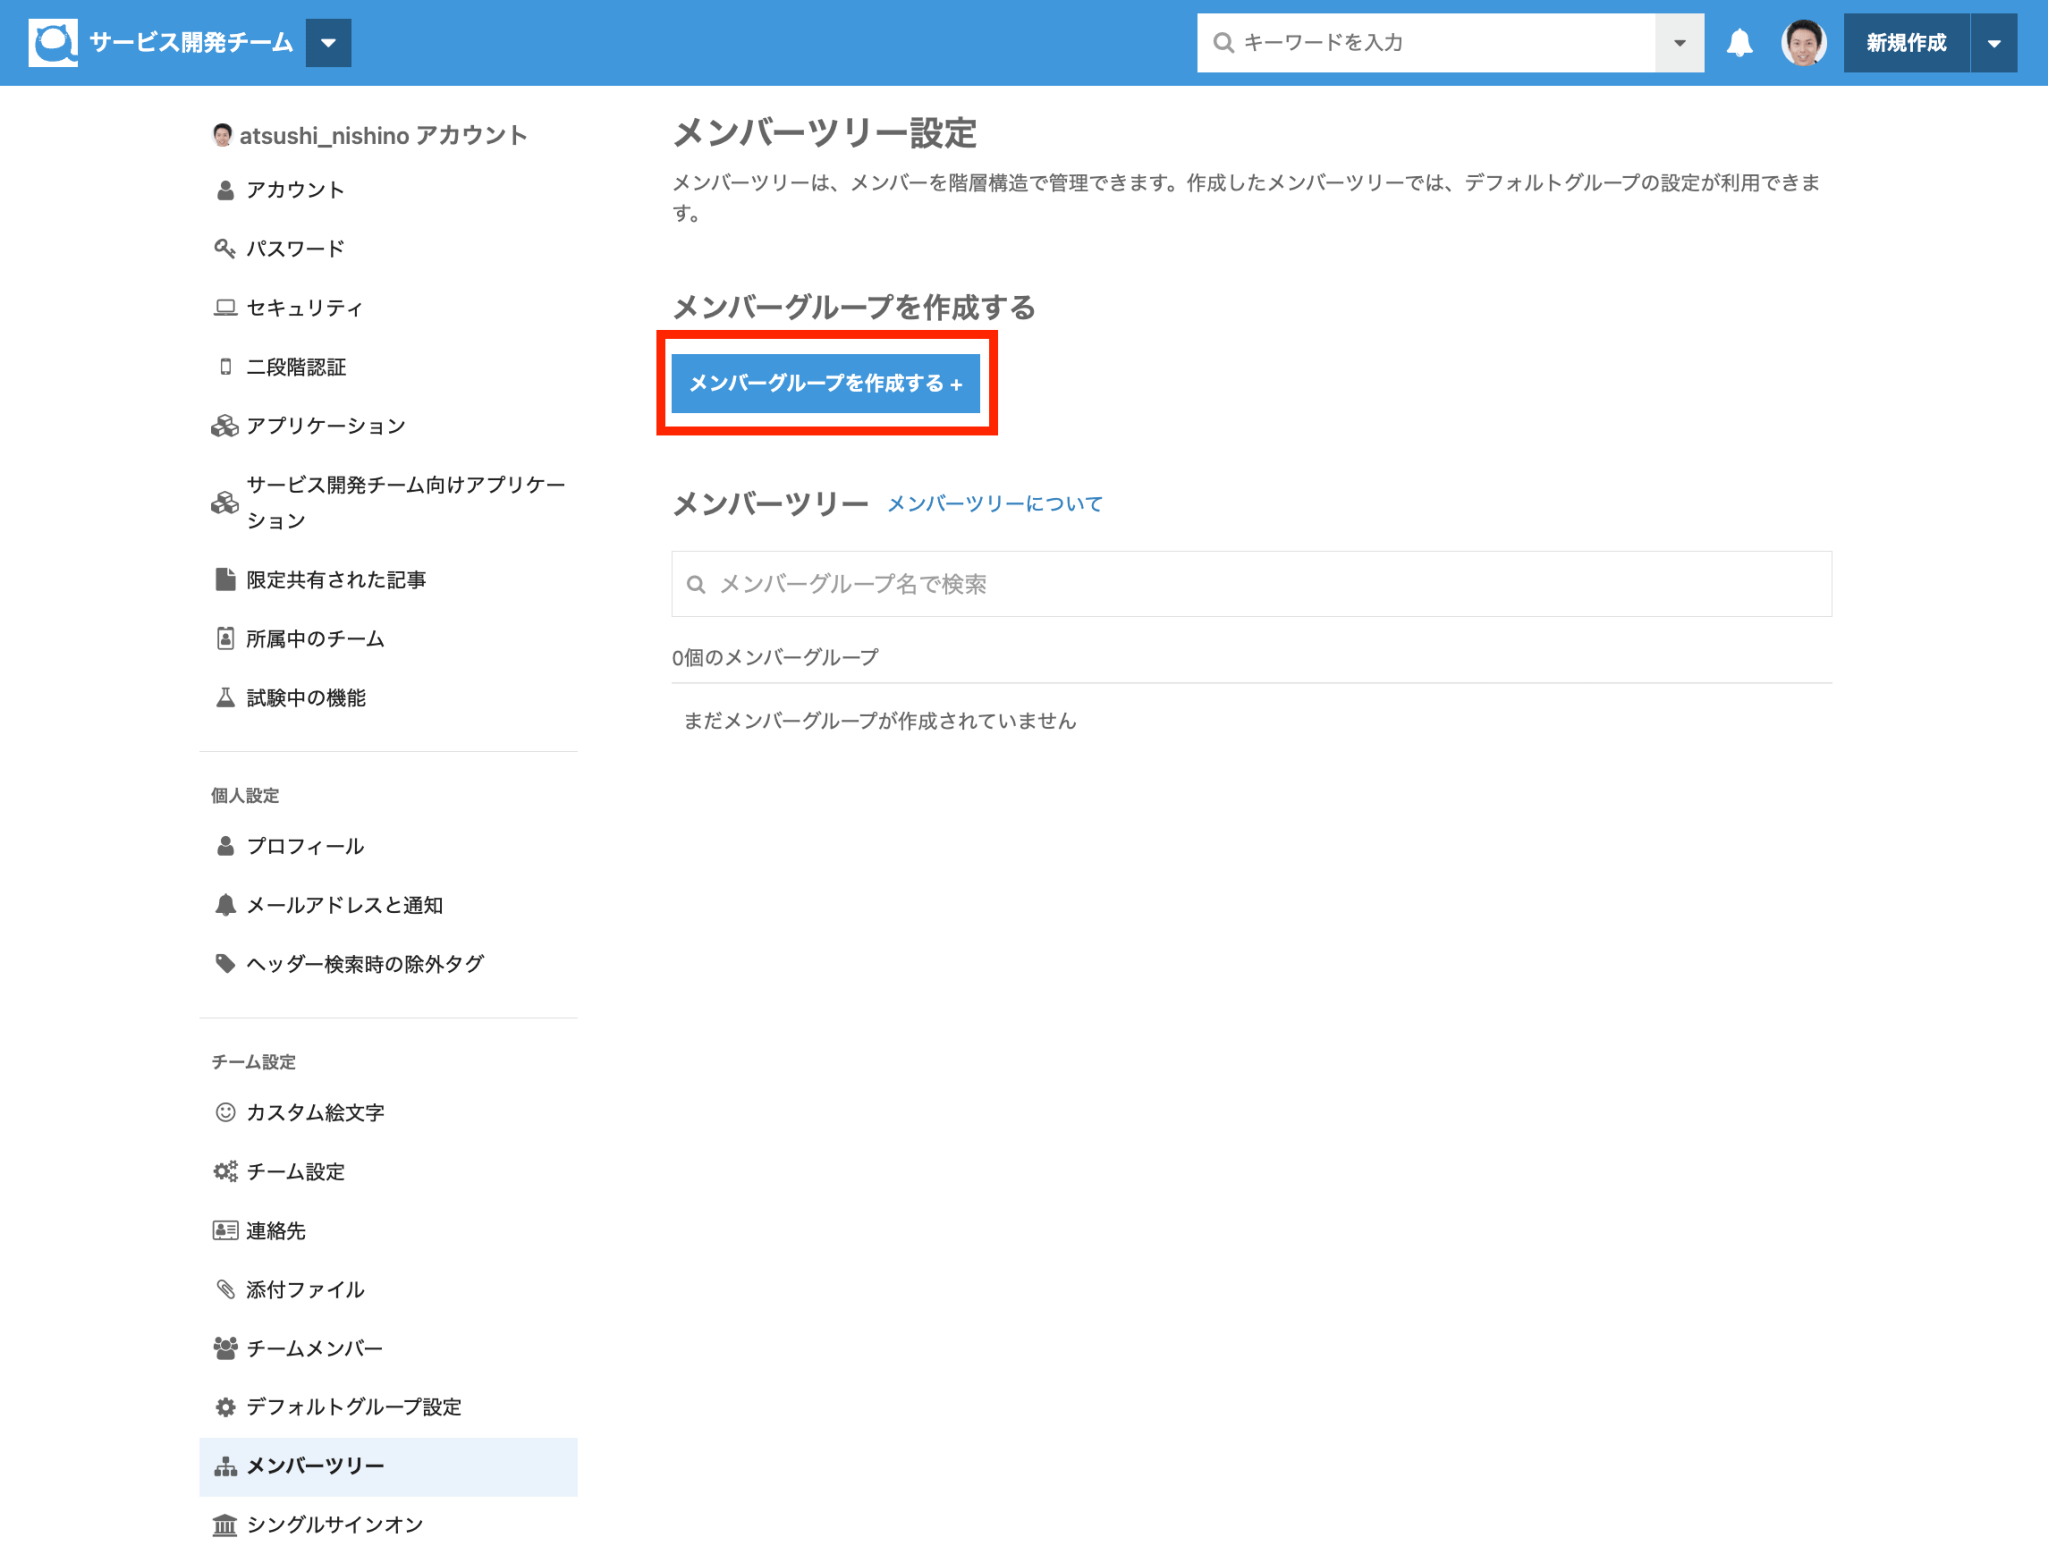Focus the メンバーグループ名で検索 field
The height and width of the screenshot is (1563, 2048).
coord(1250,584)
